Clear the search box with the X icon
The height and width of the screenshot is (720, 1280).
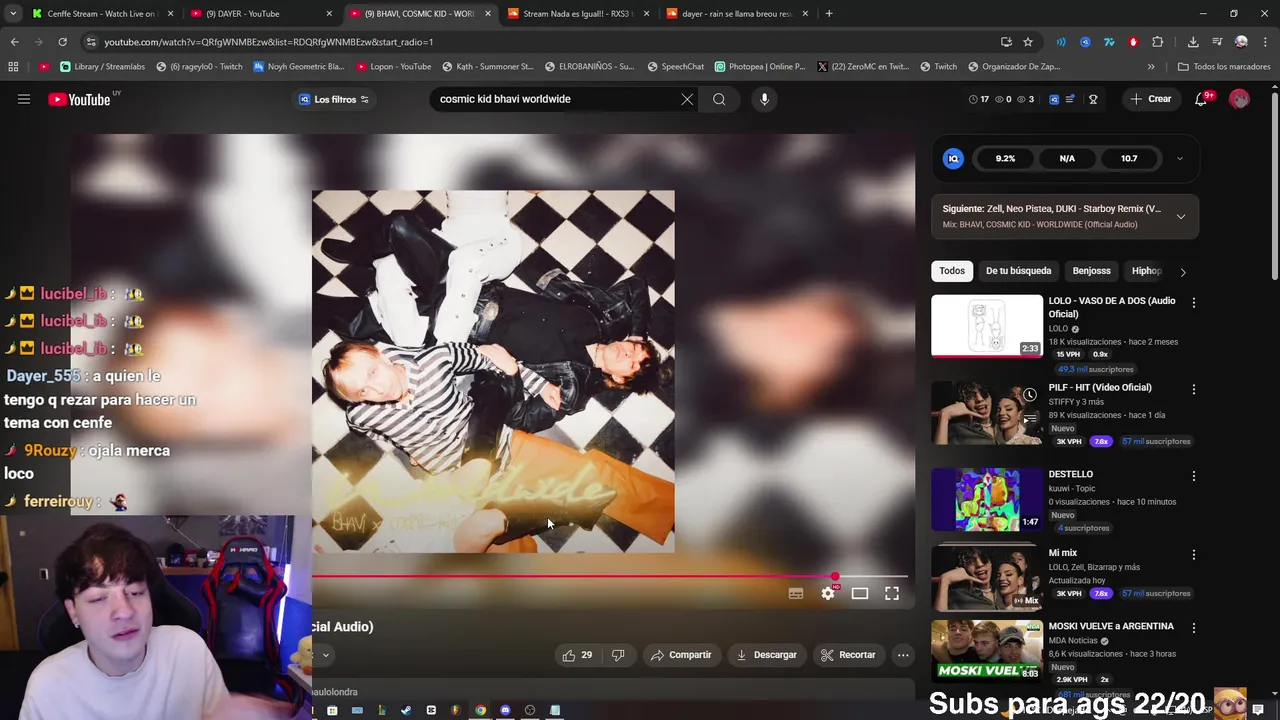point(687,99)
